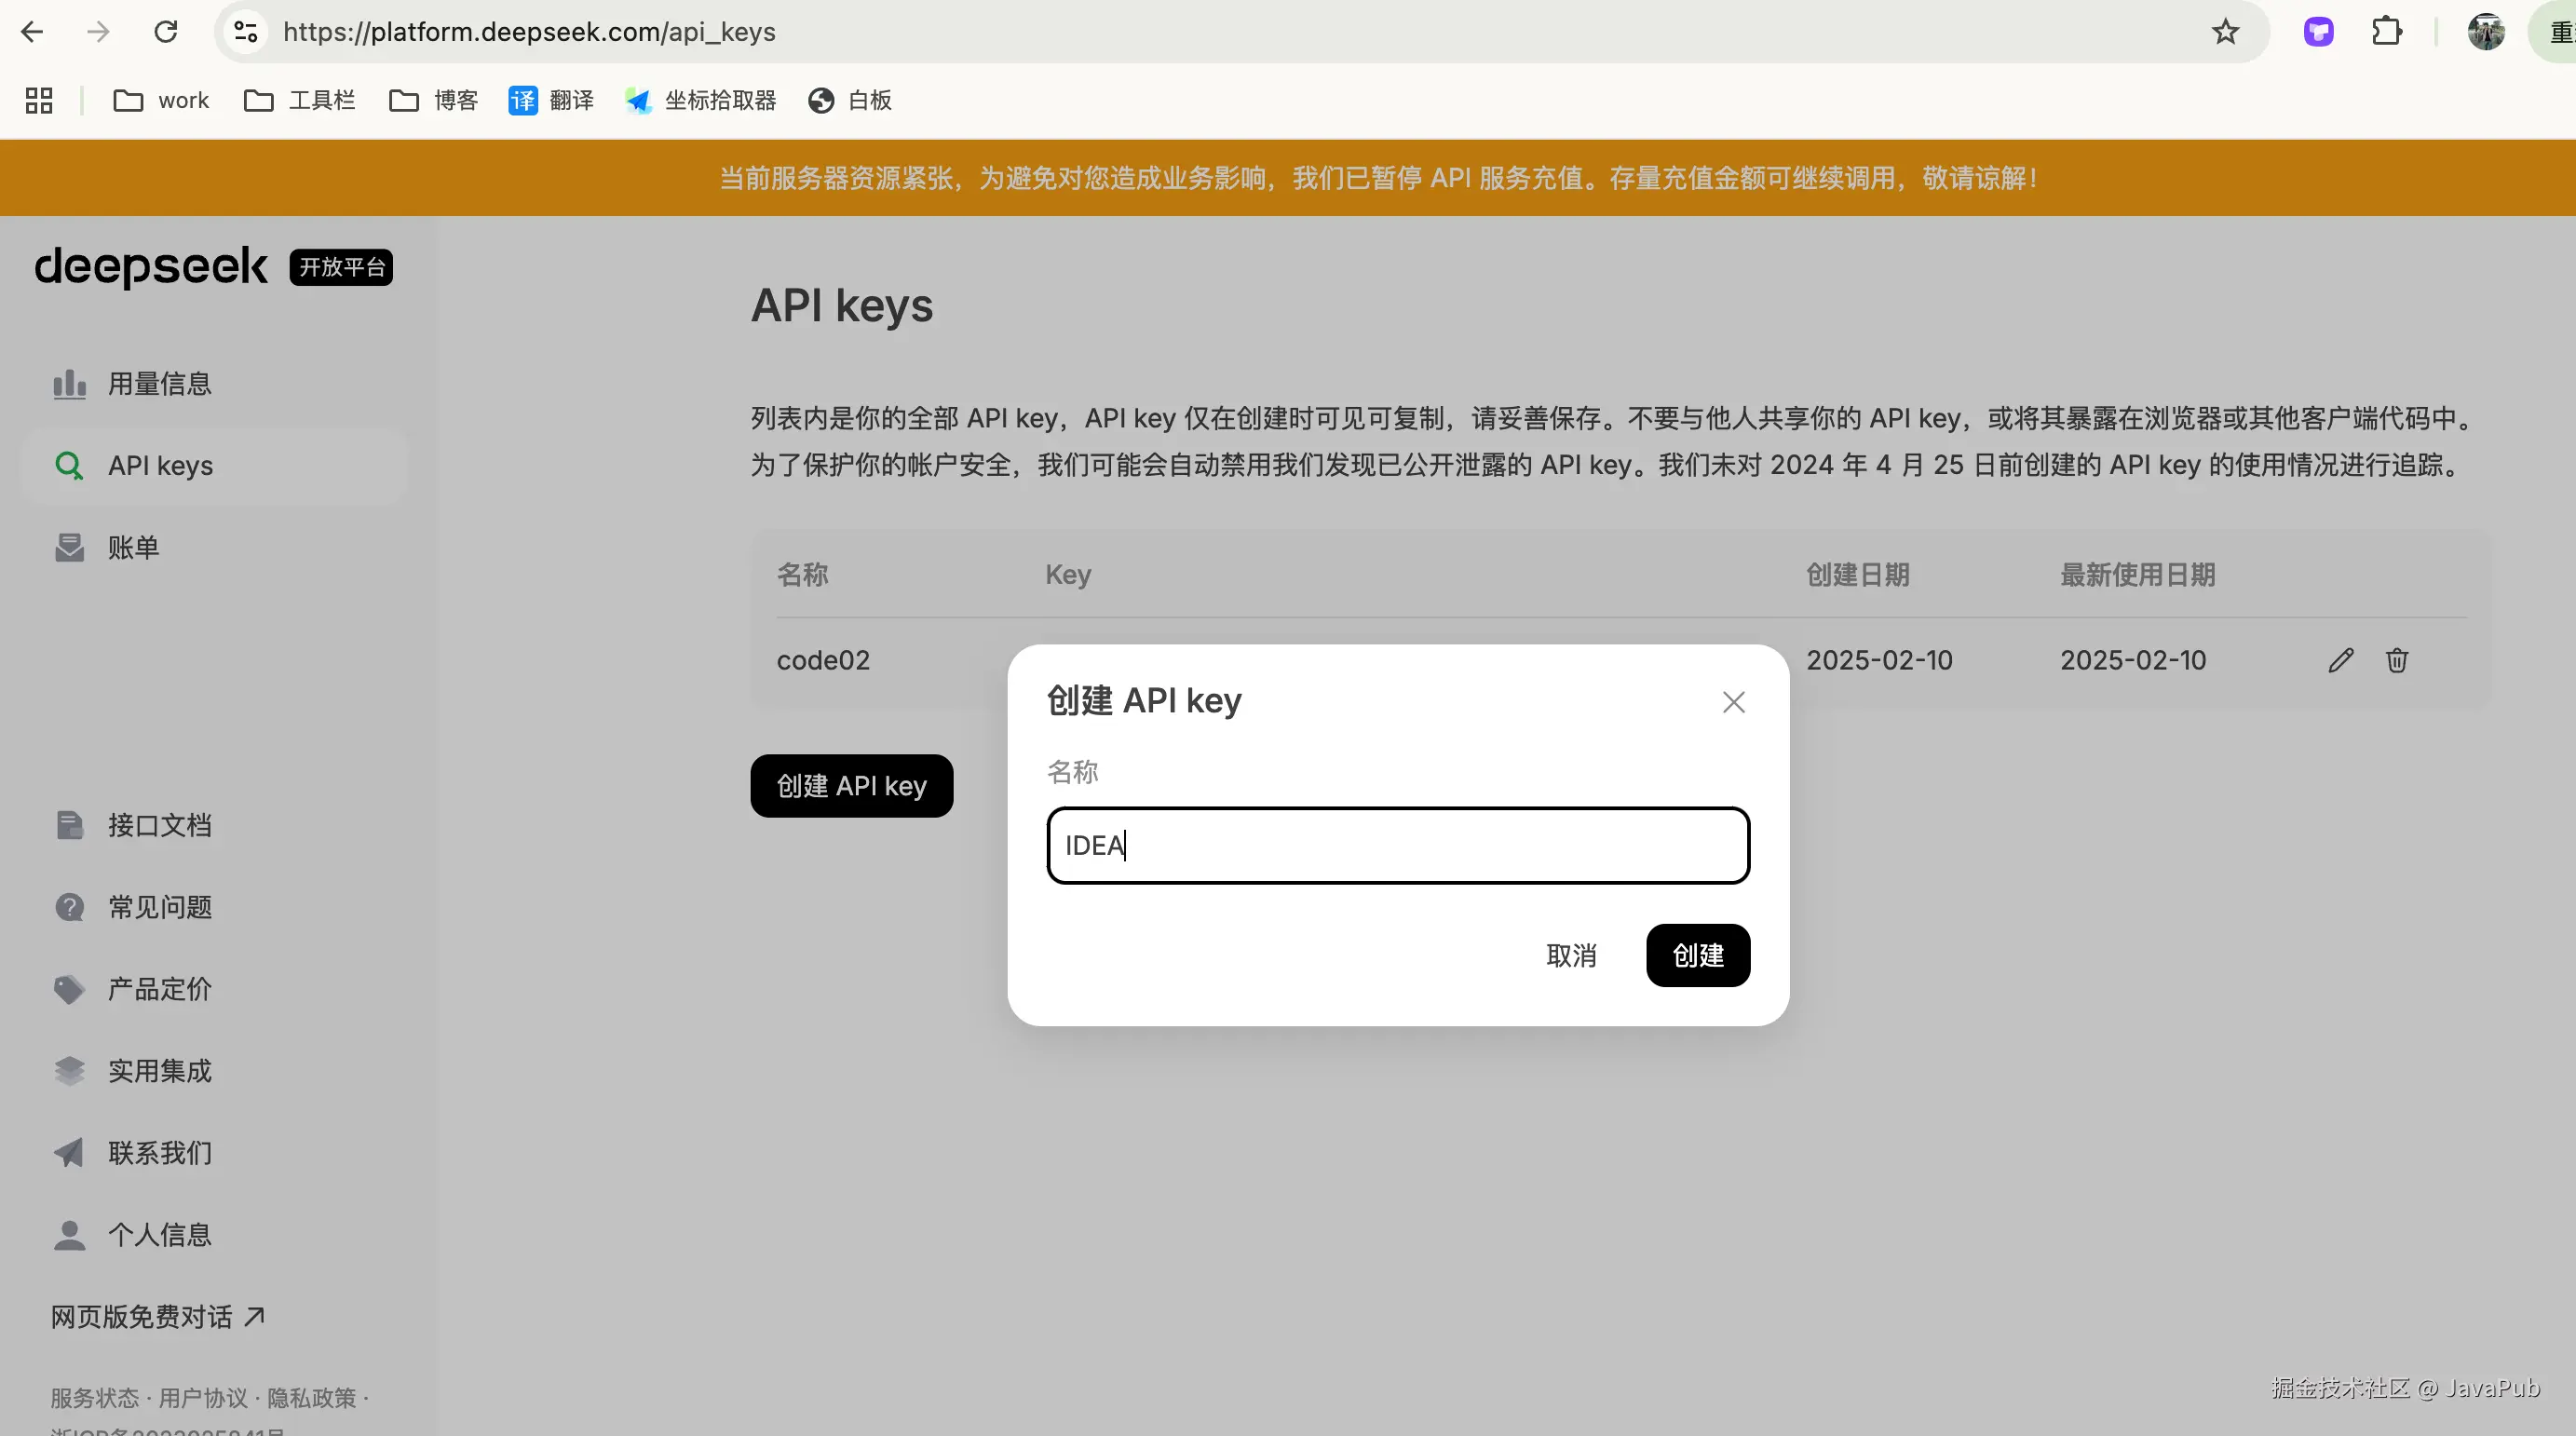Reload the page
2576x1436 pixels.
pyautogui.click(x=165, y=32)
